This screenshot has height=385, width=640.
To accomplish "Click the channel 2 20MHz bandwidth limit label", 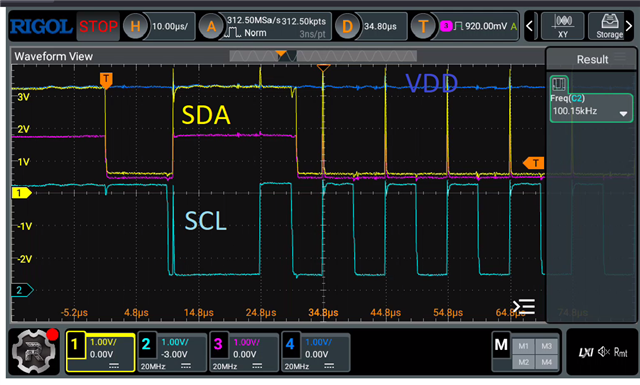I will click(x=153, y=367).
